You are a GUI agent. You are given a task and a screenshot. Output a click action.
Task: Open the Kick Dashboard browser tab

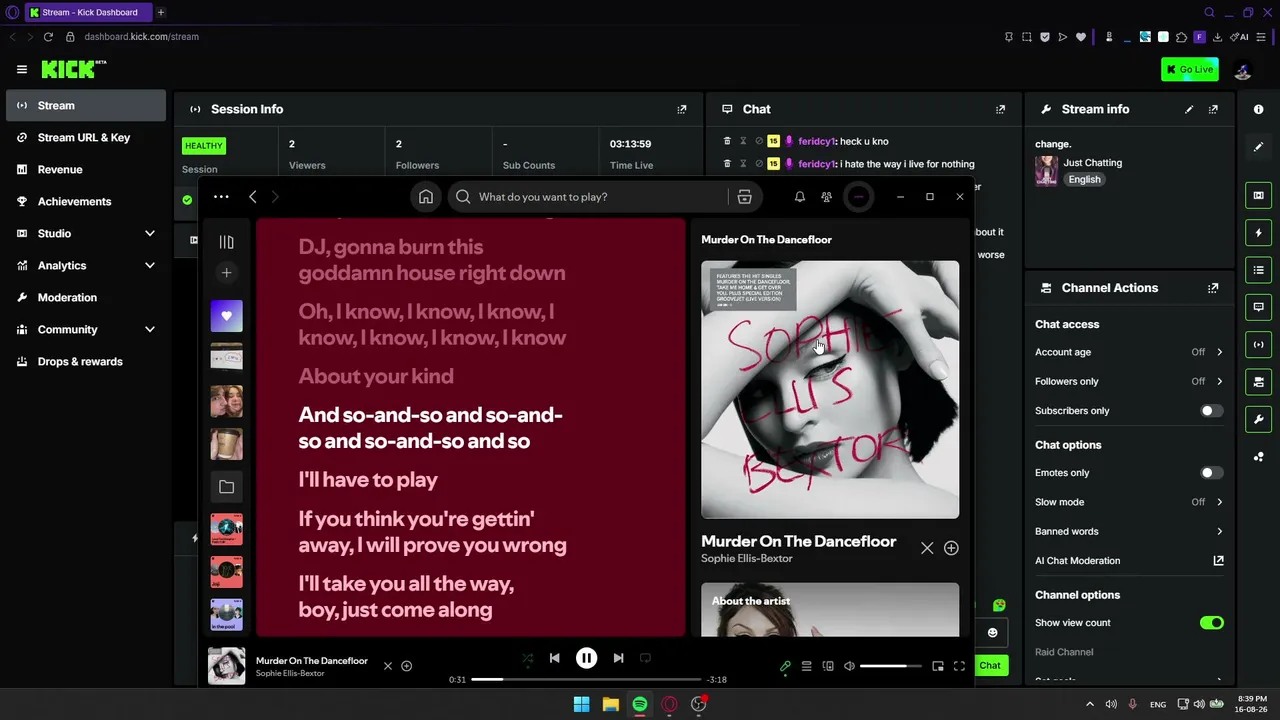pos(88,12)
